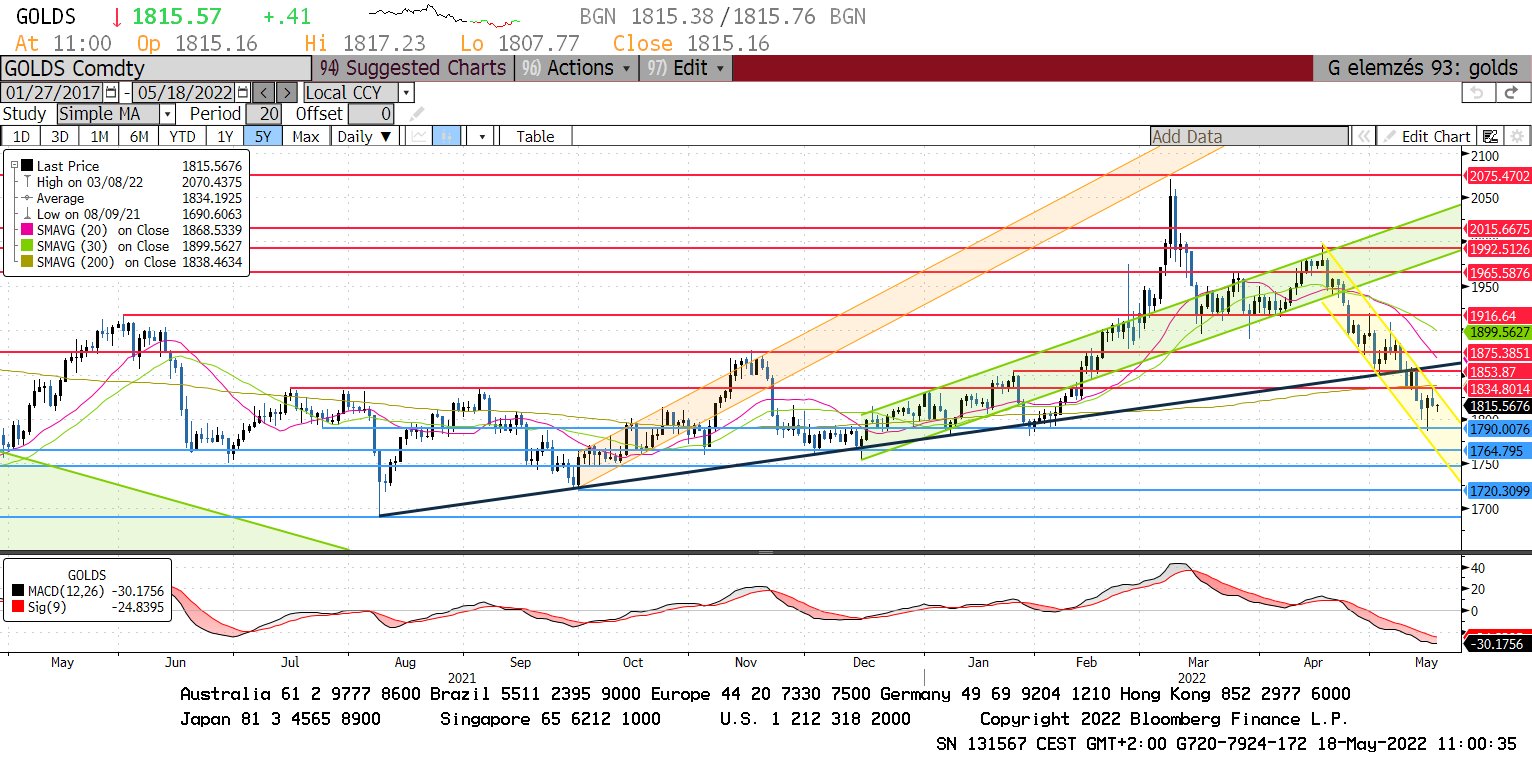Select the 1720.3099 support level label

1499,490
